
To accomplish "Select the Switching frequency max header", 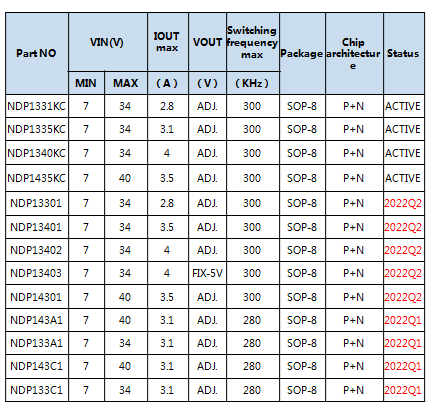I will pos(252,42).
